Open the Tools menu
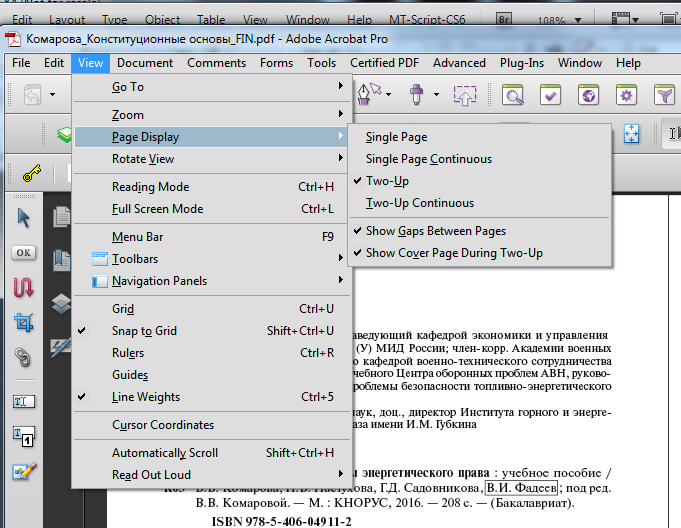The height and width of the screenshot is (528, 681). point(321,63)
